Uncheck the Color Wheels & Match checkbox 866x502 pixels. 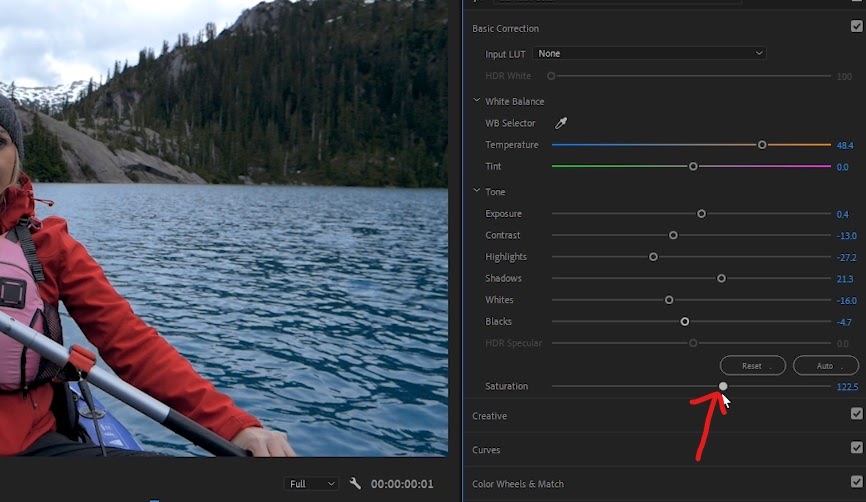tap(857, 482)
